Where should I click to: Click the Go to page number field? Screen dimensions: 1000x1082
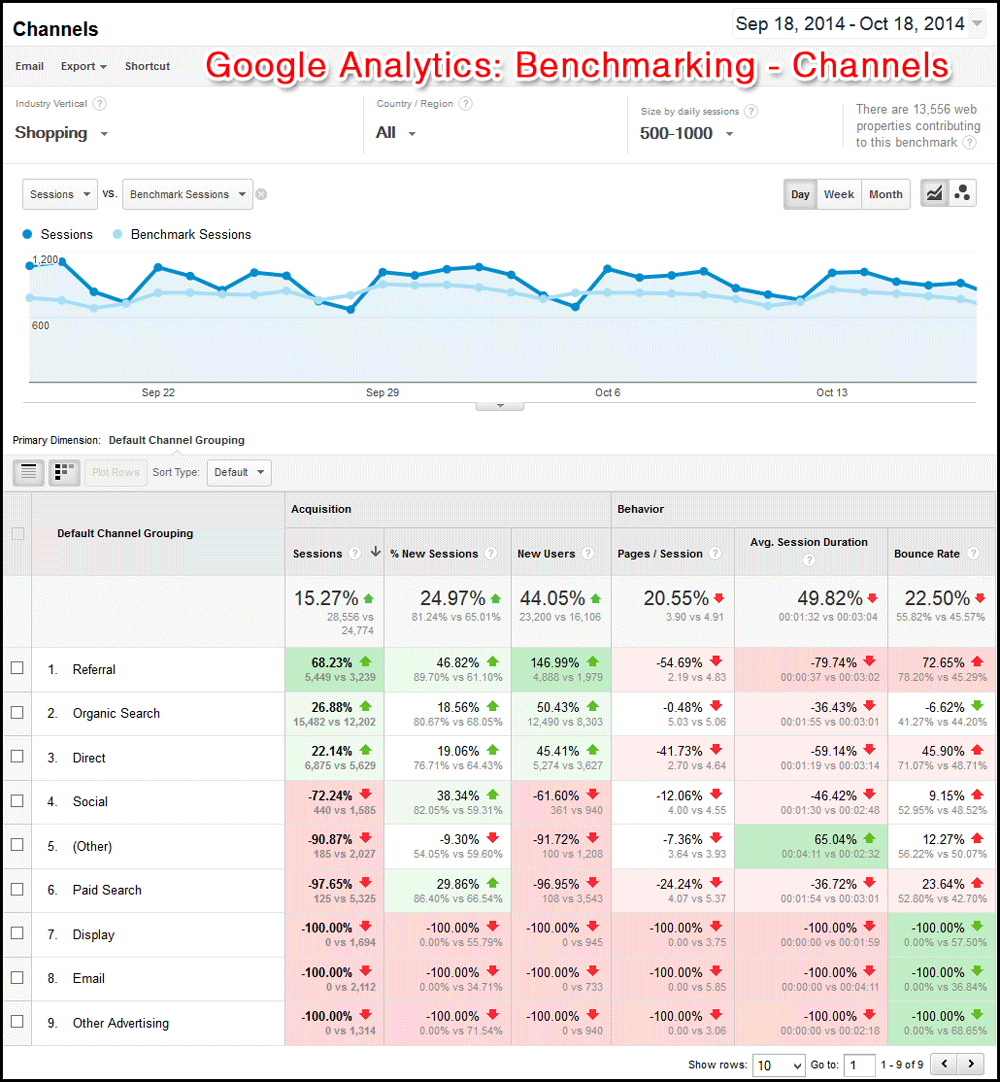[858, 1065]
